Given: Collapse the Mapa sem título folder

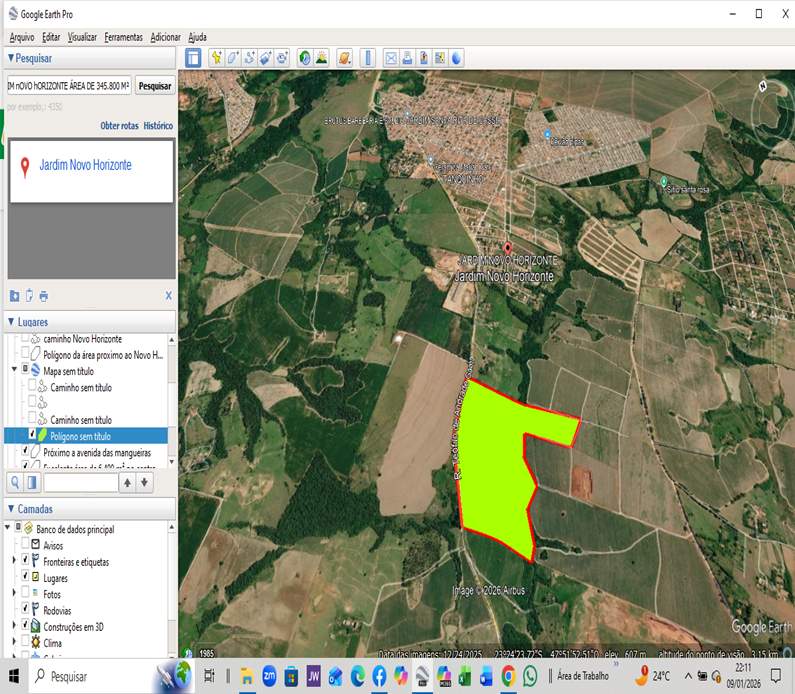Looking at the screenshot, I should (12, 371).
